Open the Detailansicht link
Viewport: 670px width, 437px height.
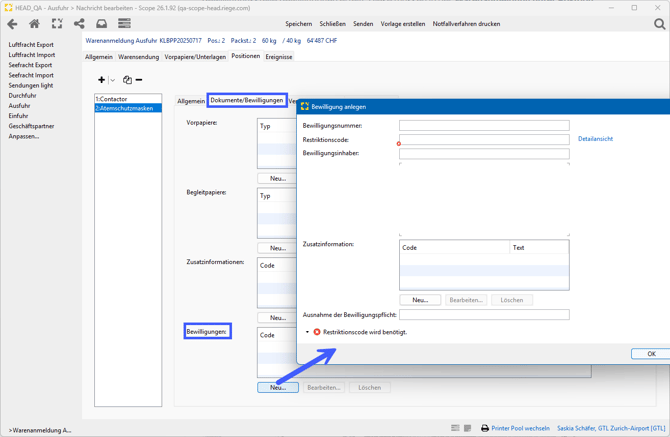click(595, 139)
